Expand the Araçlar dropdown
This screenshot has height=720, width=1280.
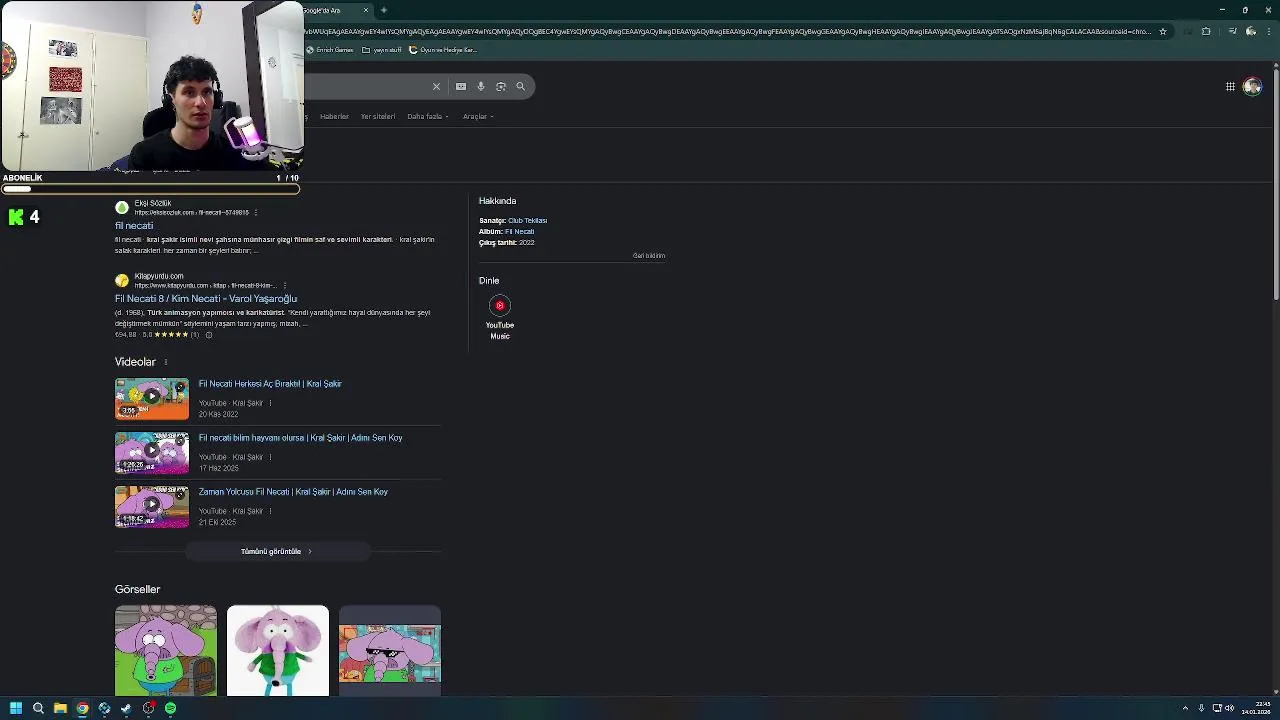(x=478, y=117)
